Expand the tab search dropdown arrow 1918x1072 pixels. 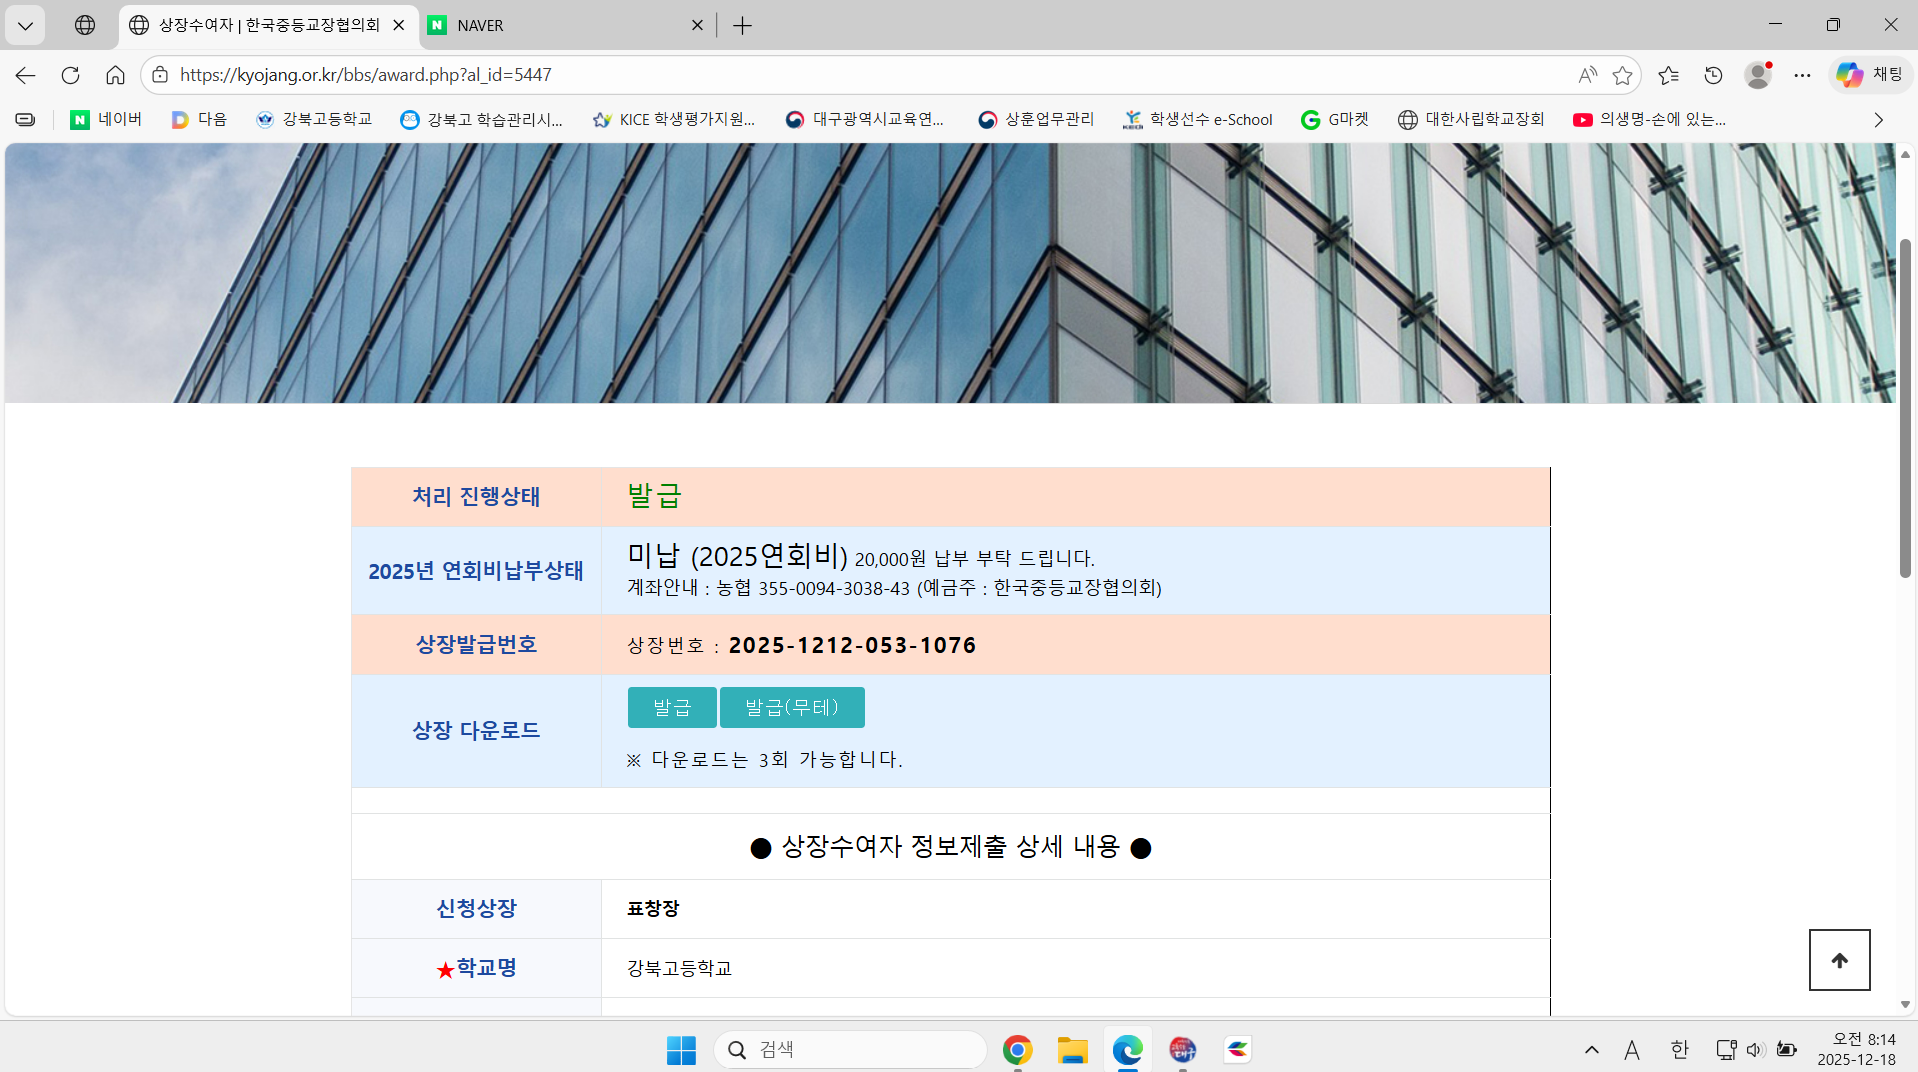tap(25, 25)
